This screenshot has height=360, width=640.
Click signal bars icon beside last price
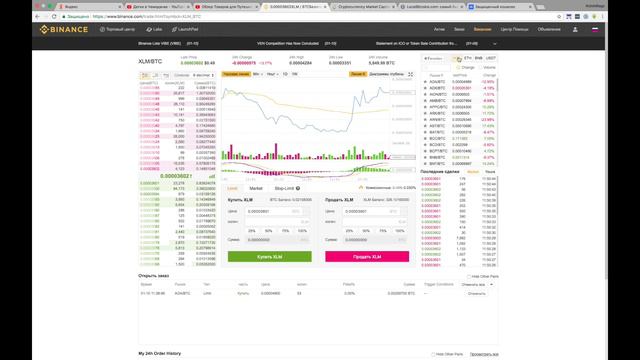[212, 176]
